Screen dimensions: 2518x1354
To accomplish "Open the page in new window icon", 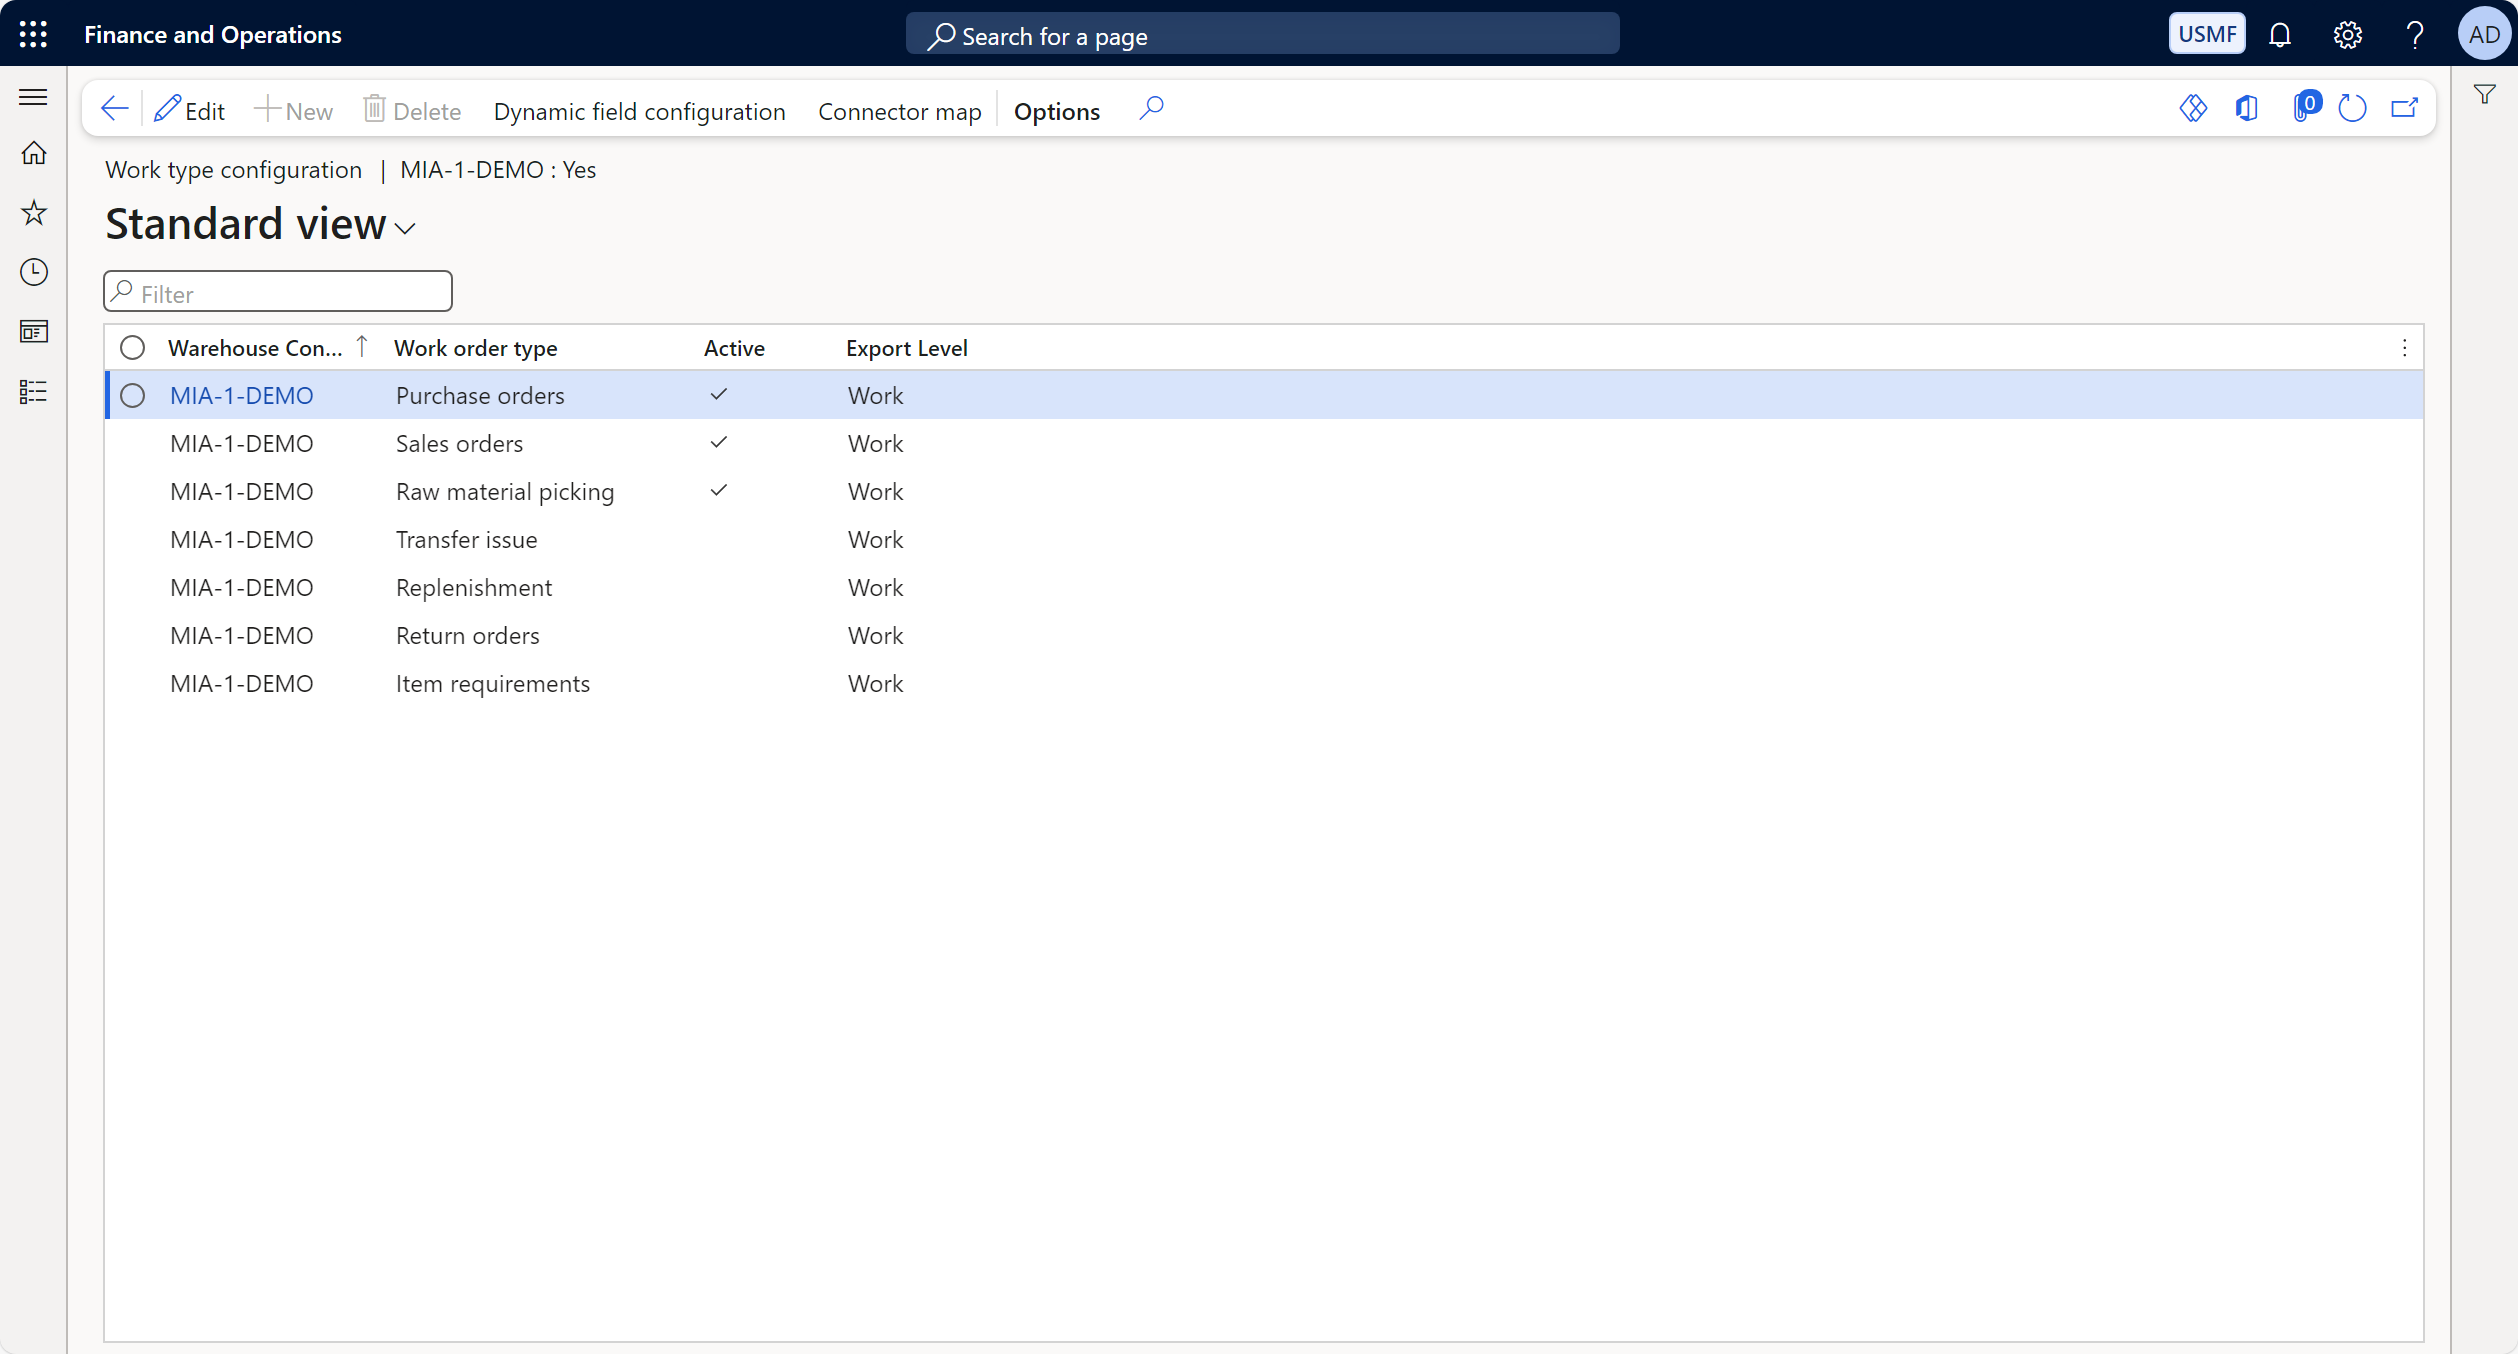I will (x=2405, y=109).
